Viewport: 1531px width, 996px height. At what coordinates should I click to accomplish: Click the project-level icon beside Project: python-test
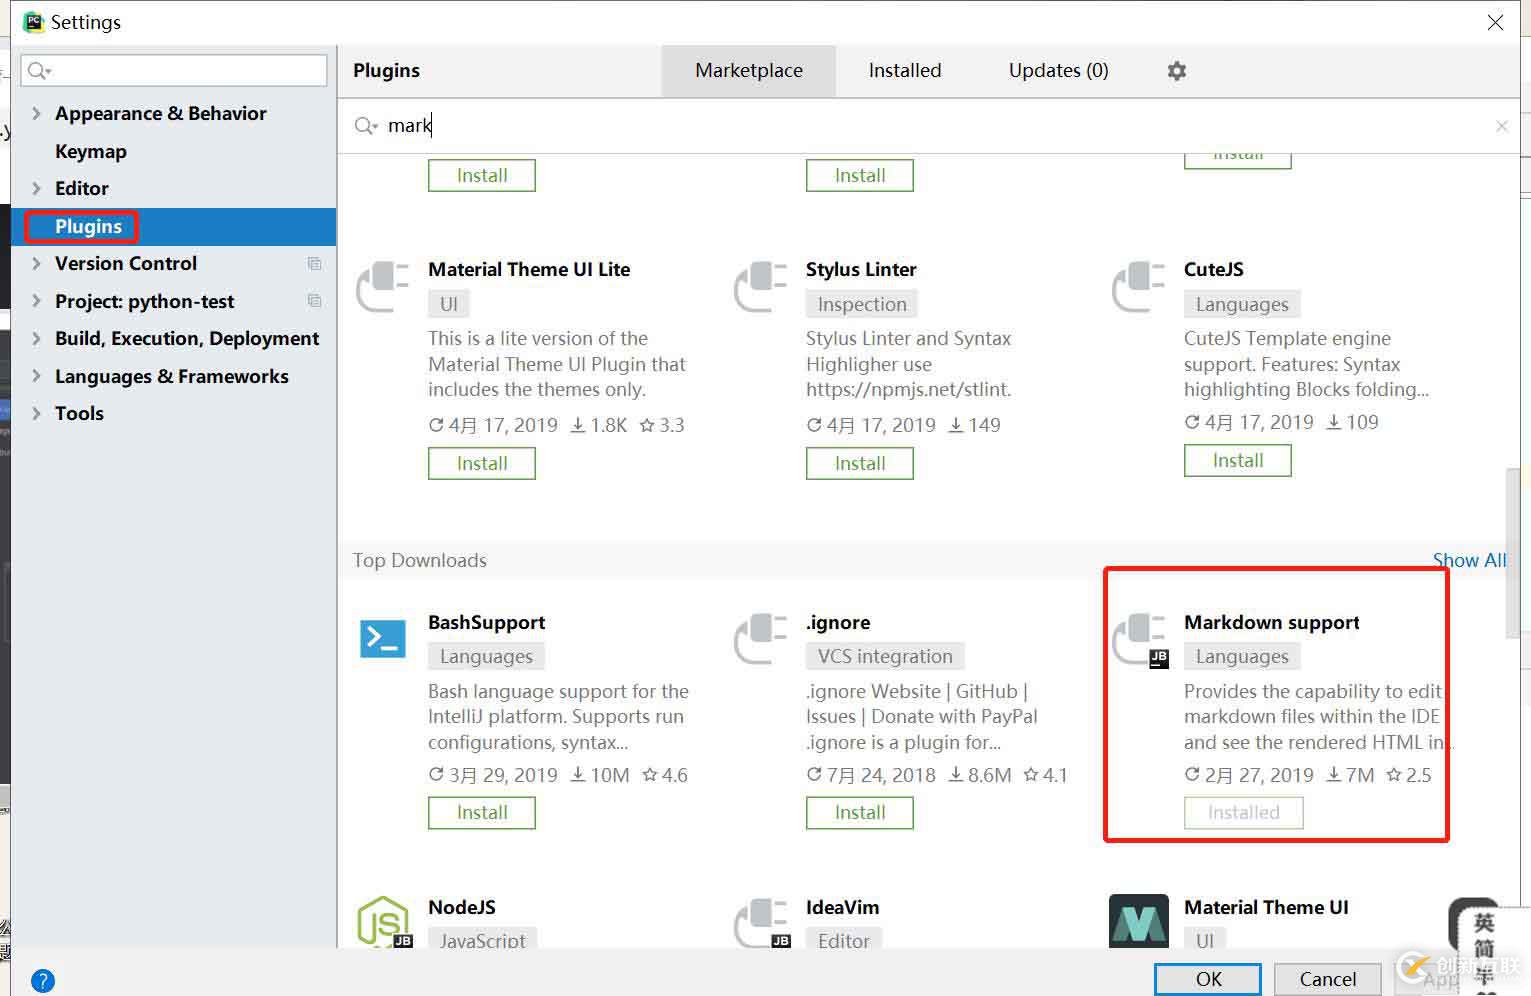coord(314,301)
